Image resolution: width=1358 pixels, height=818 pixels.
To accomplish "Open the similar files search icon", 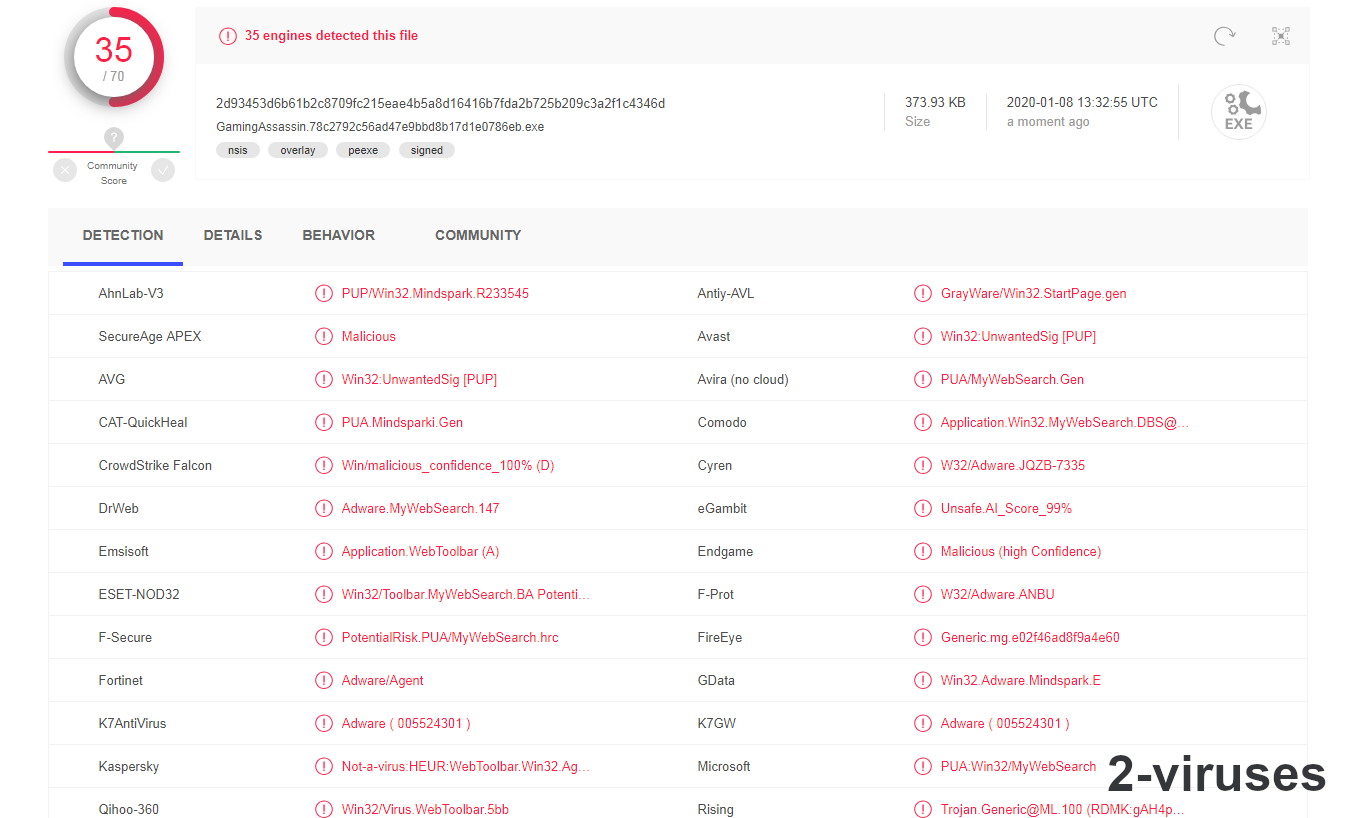I will click(x=1280, y=36).
